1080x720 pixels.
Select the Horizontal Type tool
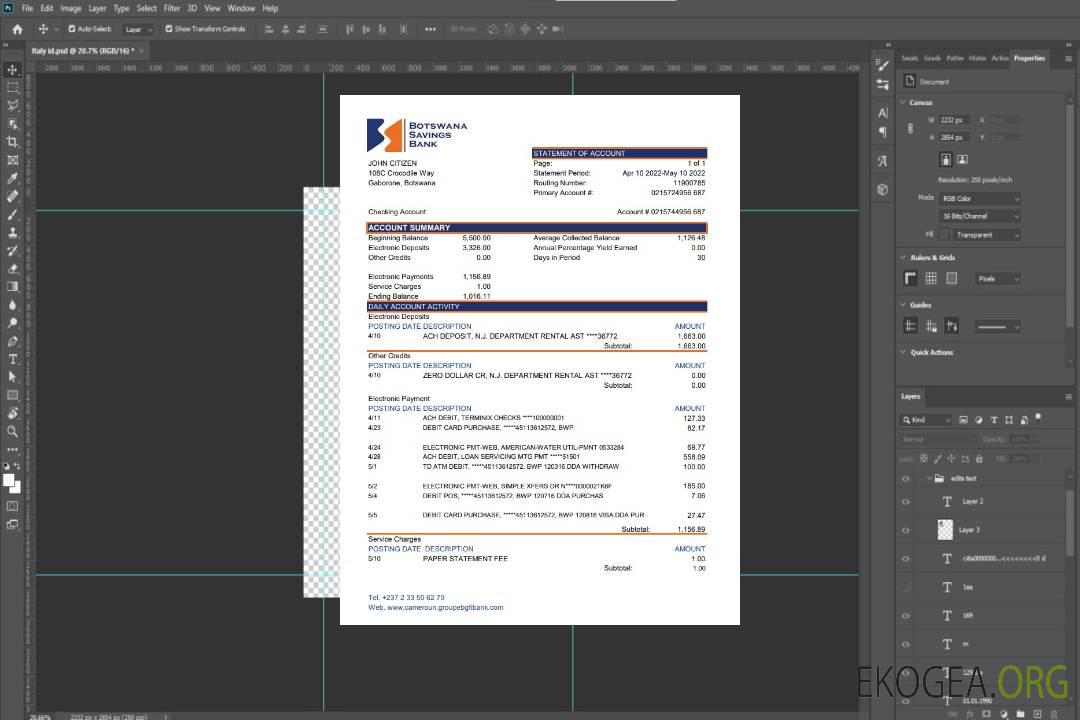[x=13, y=359]
